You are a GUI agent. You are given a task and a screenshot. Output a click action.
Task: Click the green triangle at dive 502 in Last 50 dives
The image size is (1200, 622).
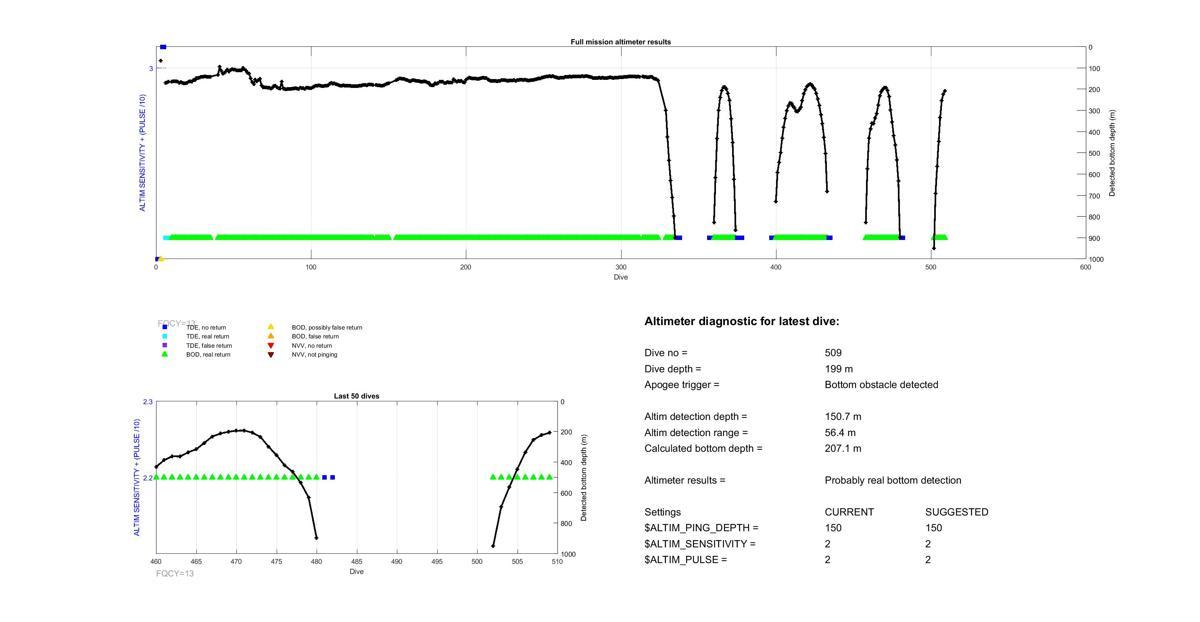point(493,477)
